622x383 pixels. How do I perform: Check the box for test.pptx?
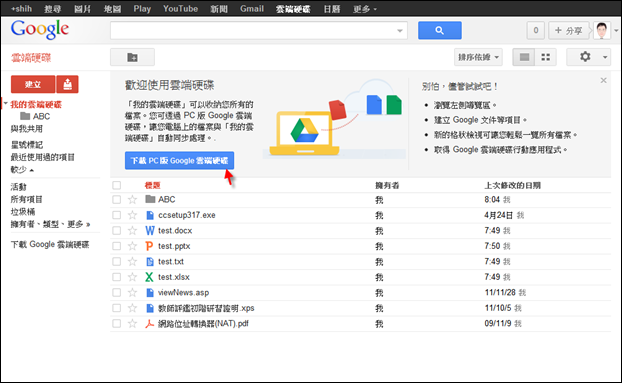[x=116, y=246]
